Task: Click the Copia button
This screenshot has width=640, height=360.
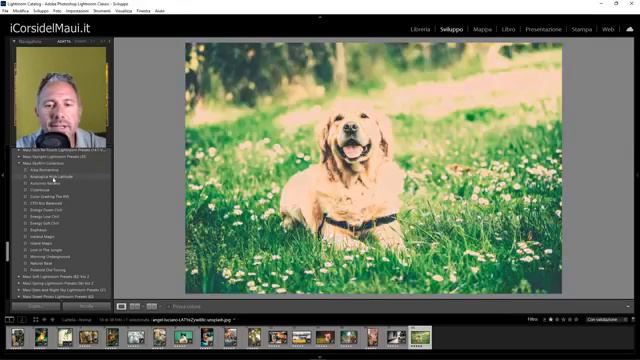Action: click(x=36, y=306)
